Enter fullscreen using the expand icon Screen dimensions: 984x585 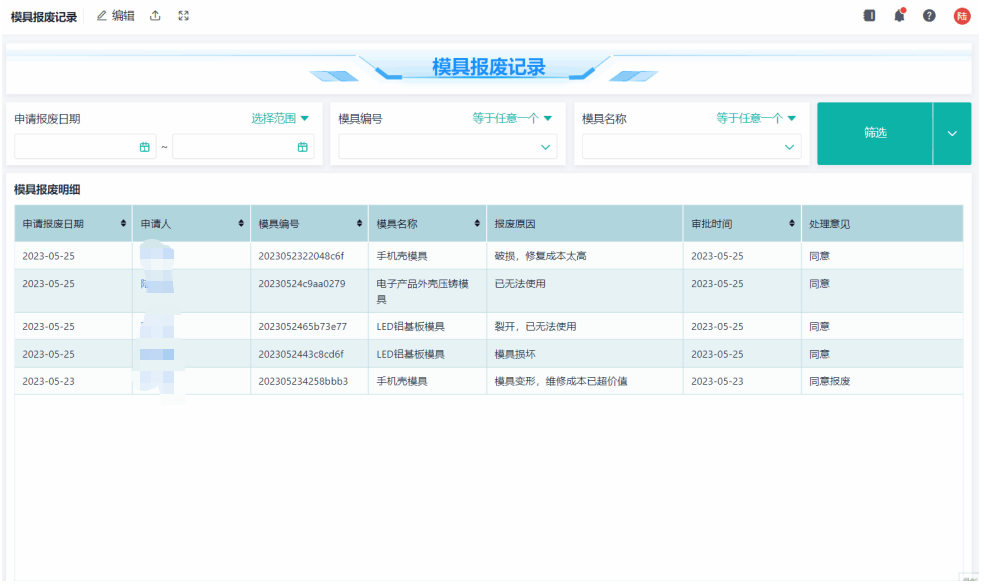tap(183, 16)
